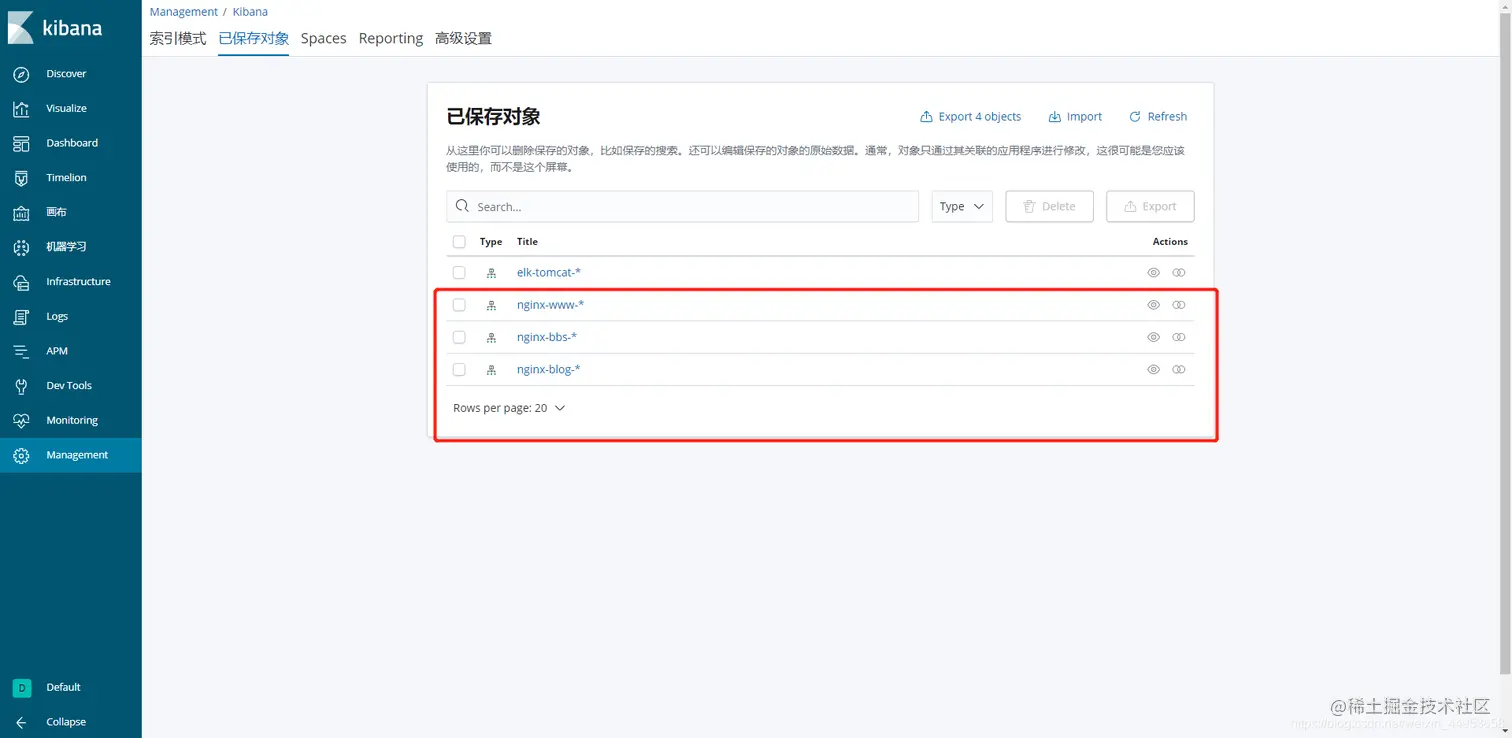Screen dimensions: 1512x738
Task: Click the Default space avatar icon
Action: coord(21,687)
